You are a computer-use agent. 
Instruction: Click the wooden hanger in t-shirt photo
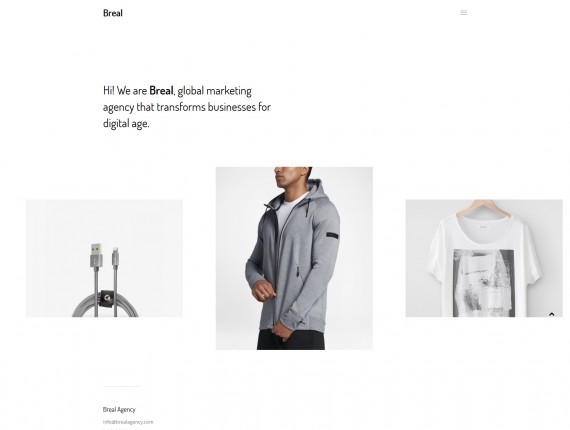[482, 210]
